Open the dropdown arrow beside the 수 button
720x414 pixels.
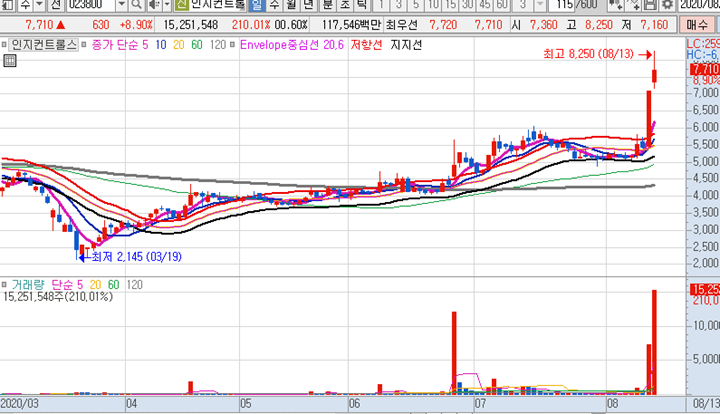[39, 5]
